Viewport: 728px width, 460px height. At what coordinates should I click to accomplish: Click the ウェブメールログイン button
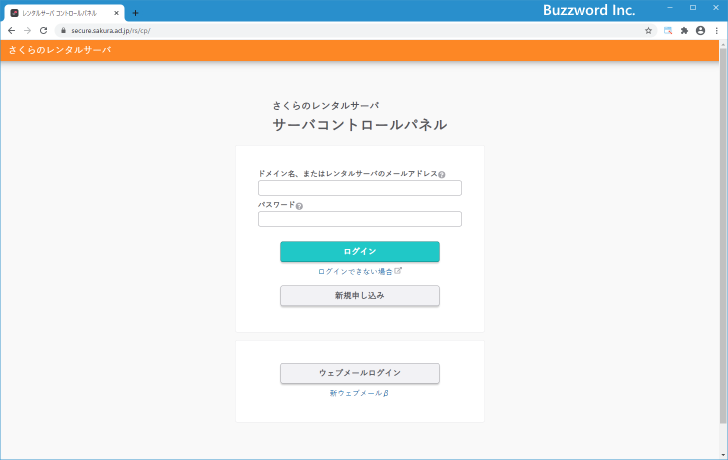coord(360,373)
